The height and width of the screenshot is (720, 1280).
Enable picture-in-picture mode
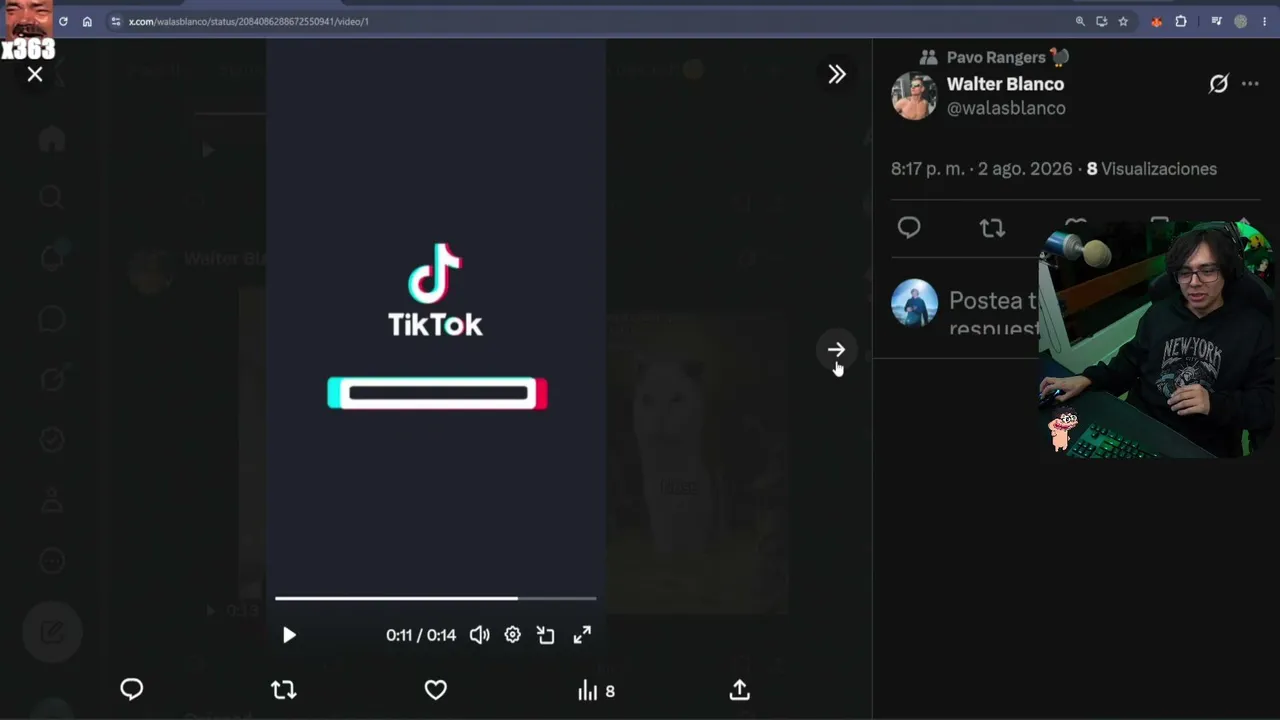546,635
